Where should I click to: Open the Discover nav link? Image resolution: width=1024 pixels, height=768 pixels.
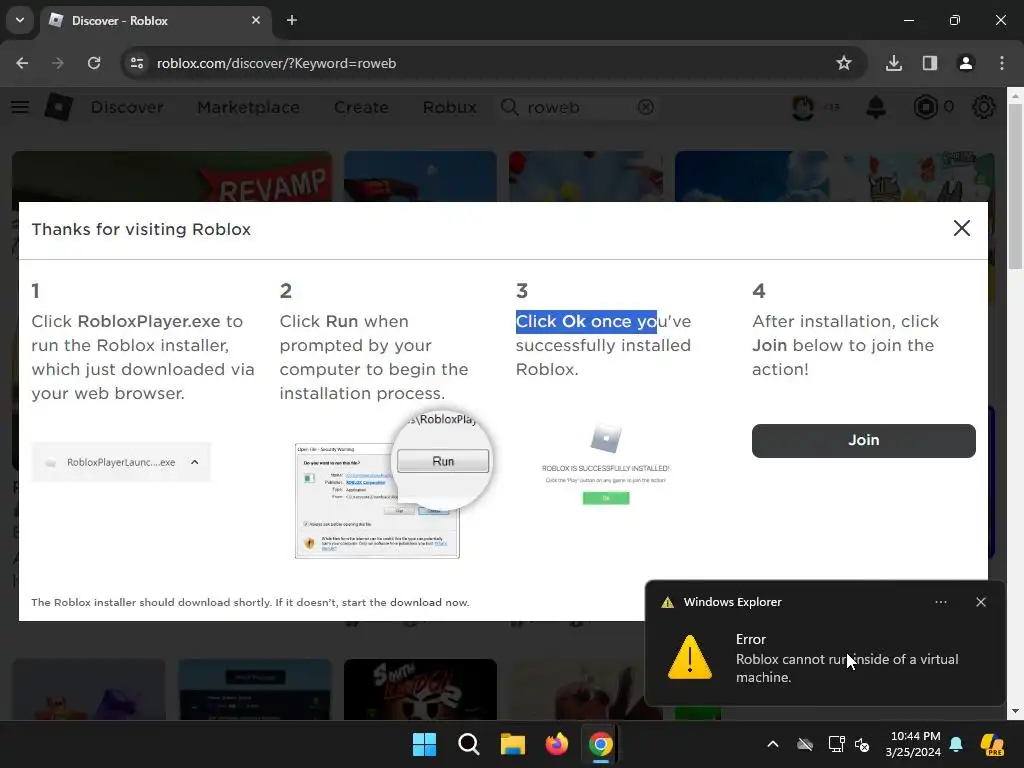(x=127, y=107)
